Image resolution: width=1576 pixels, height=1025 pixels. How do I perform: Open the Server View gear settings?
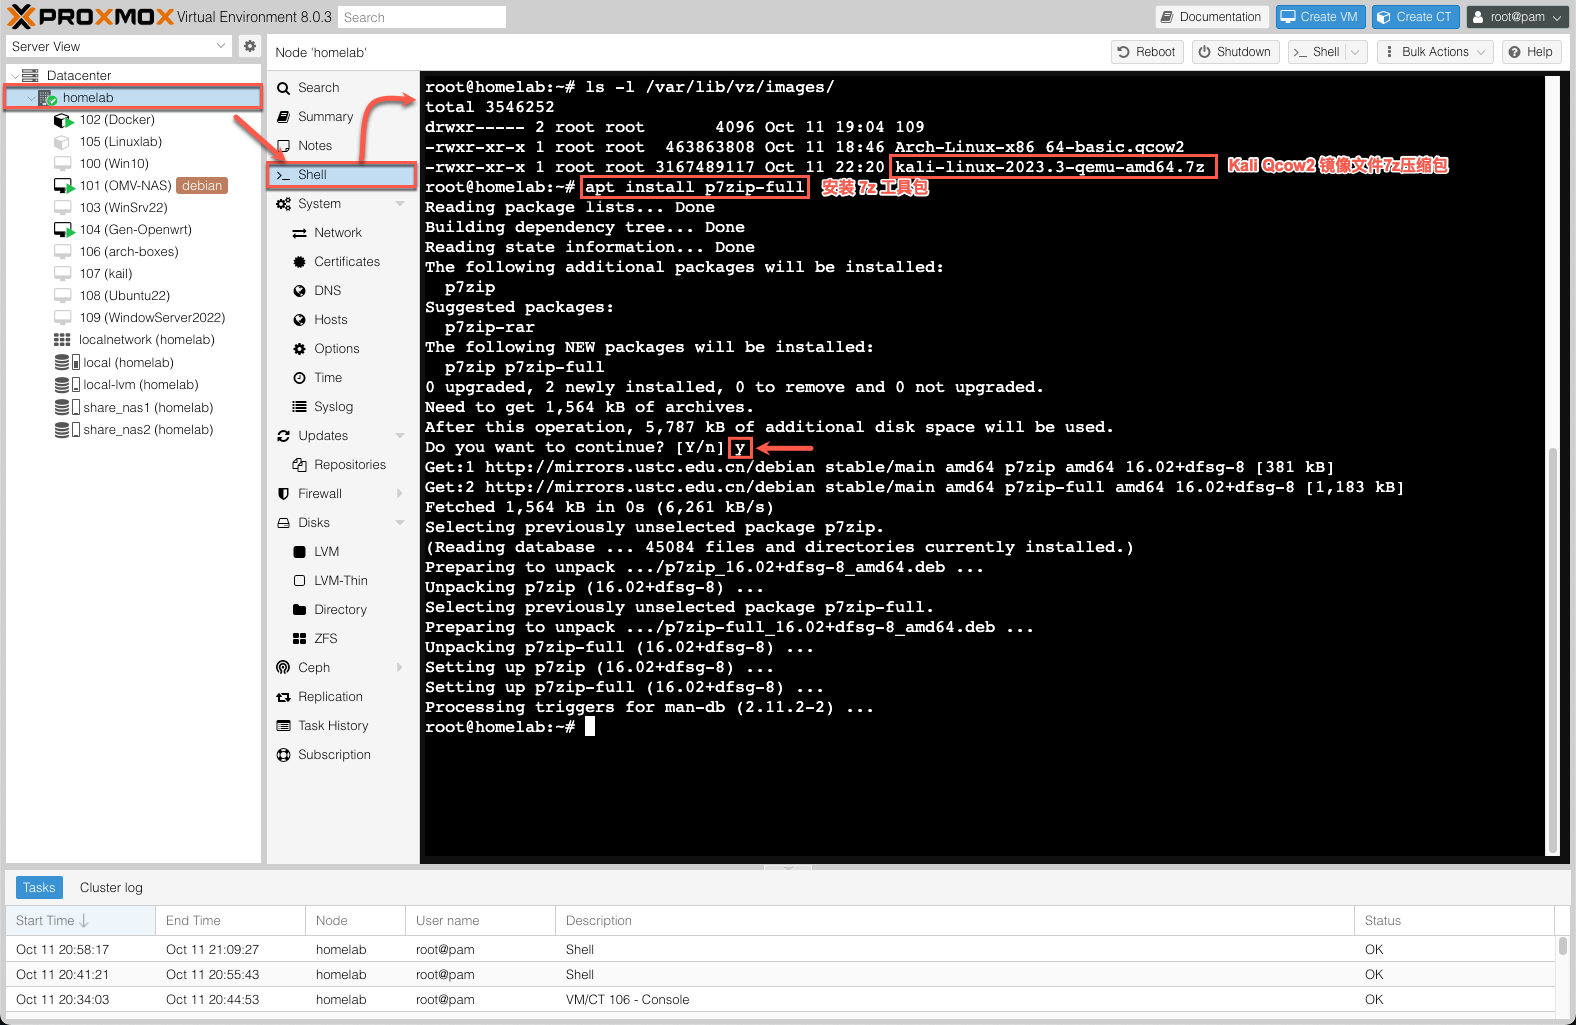(250, 46)
